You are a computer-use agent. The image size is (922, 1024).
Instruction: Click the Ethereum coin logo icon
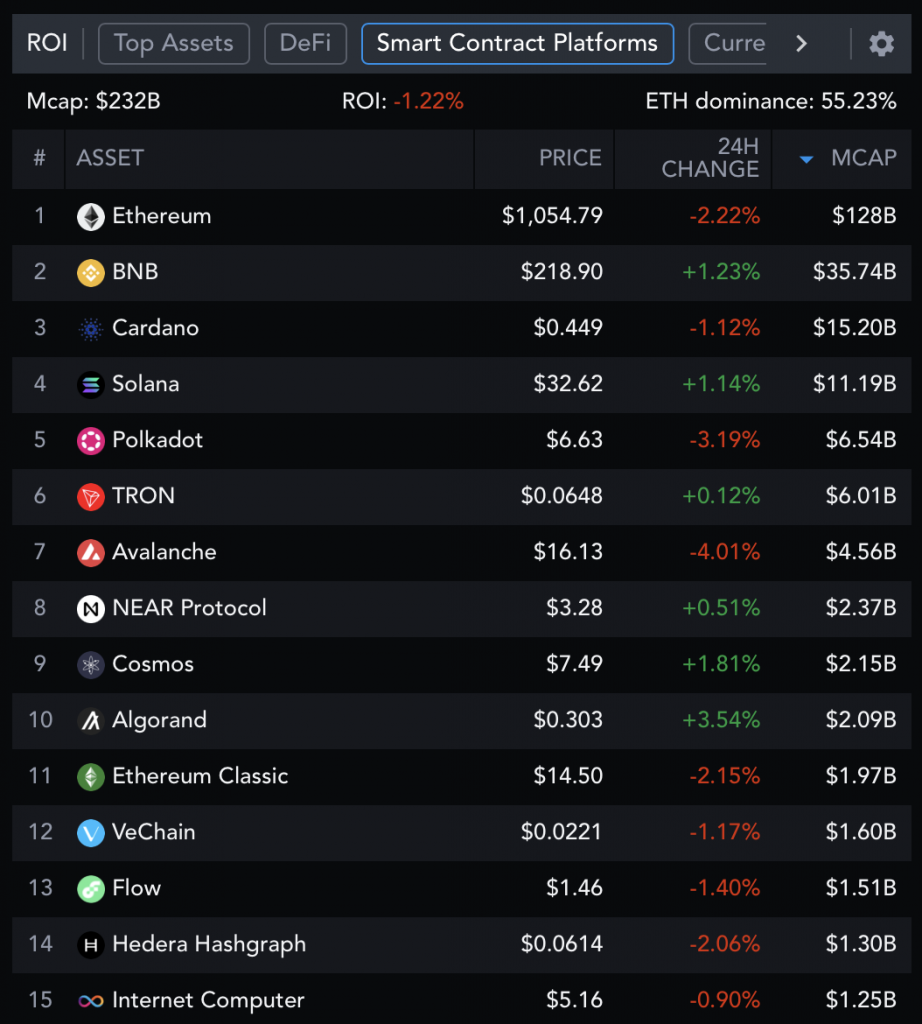[91, 216]
